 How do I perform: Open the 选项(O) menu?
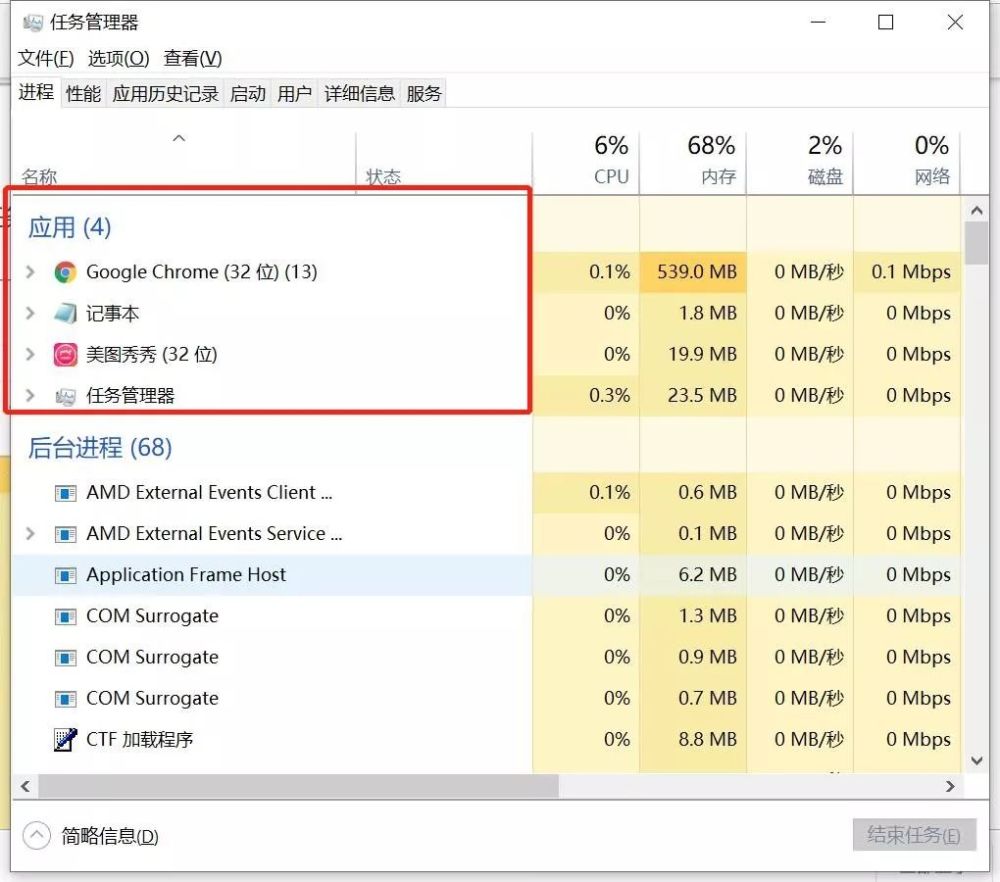tap(119, 59)
